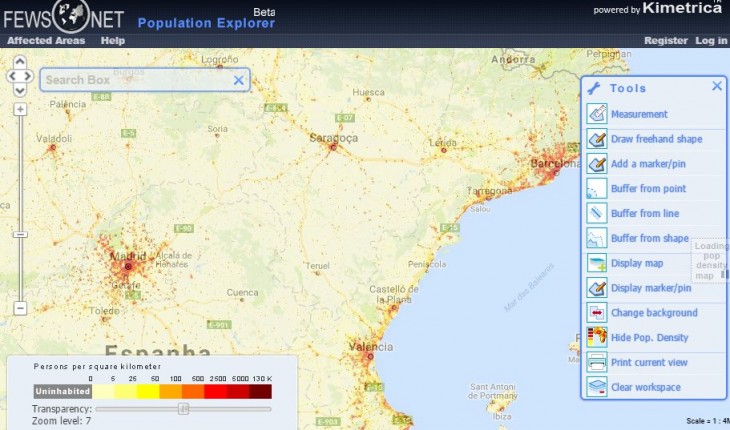Screen dimensions: 730x430
Task: Clear the Search Box with X
Action: (x=238, y=80)
